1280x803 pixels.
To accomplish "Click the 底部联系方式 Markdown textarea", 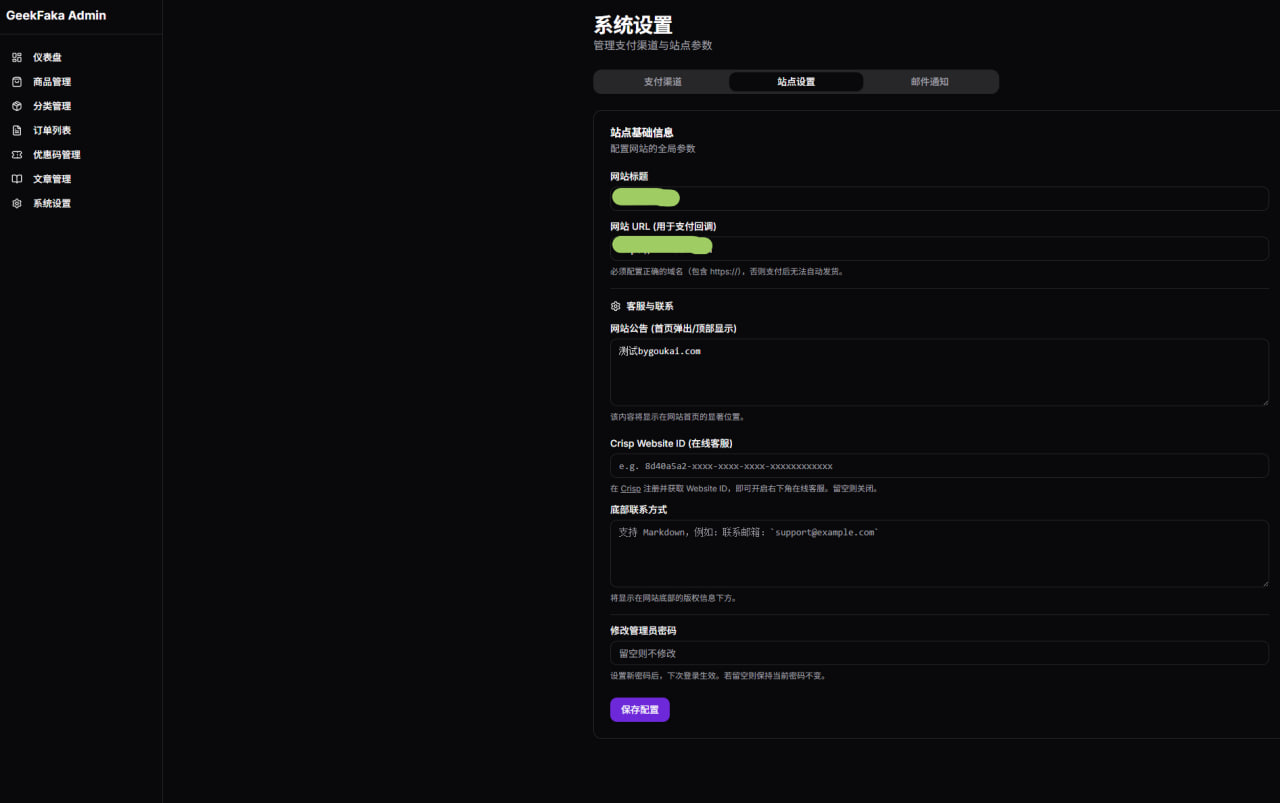I will coord(938,552).
